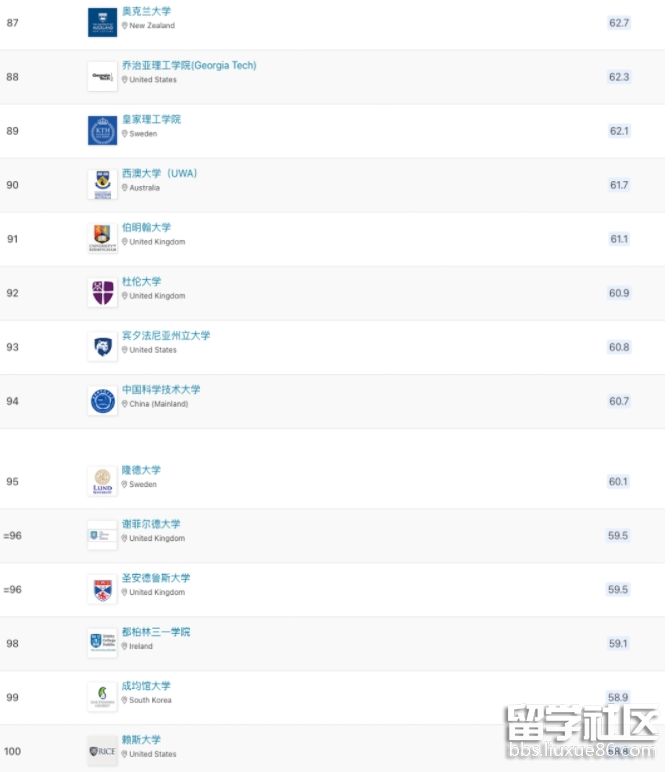Click the University of Western Australia crest
The image size is (672, 772).
(x=102, y=184)
